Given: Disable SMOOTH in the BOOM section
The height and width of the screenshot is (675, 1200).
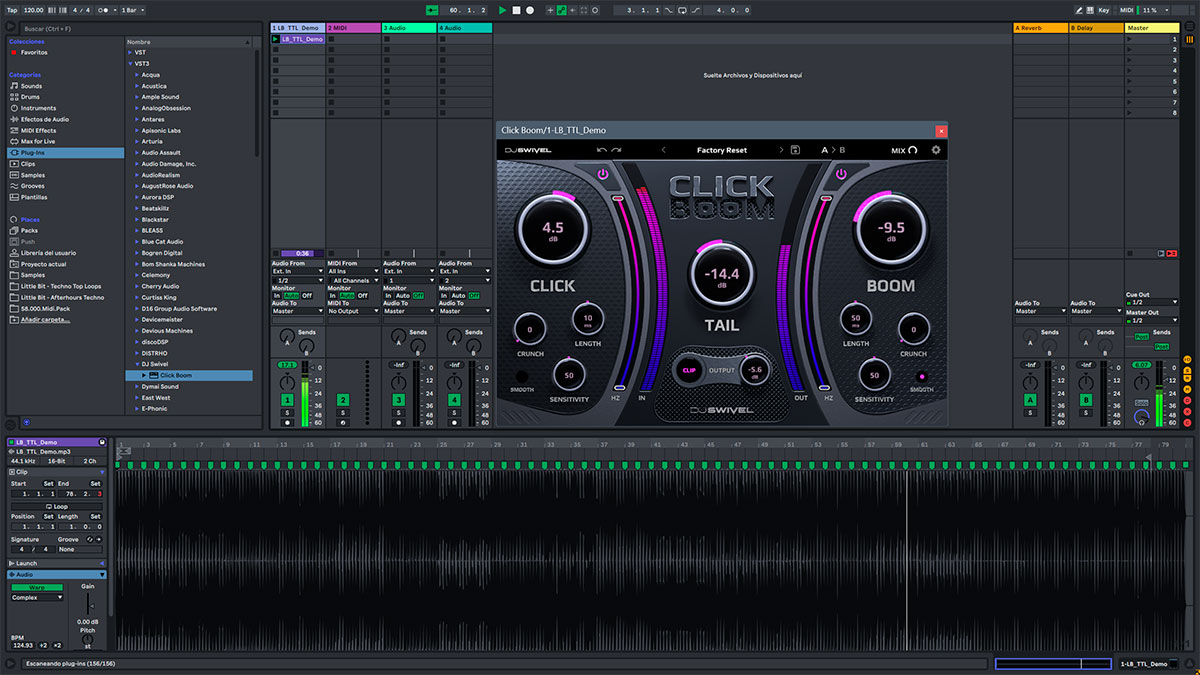Looking at the screenshot, I should [x=922, y=376].
